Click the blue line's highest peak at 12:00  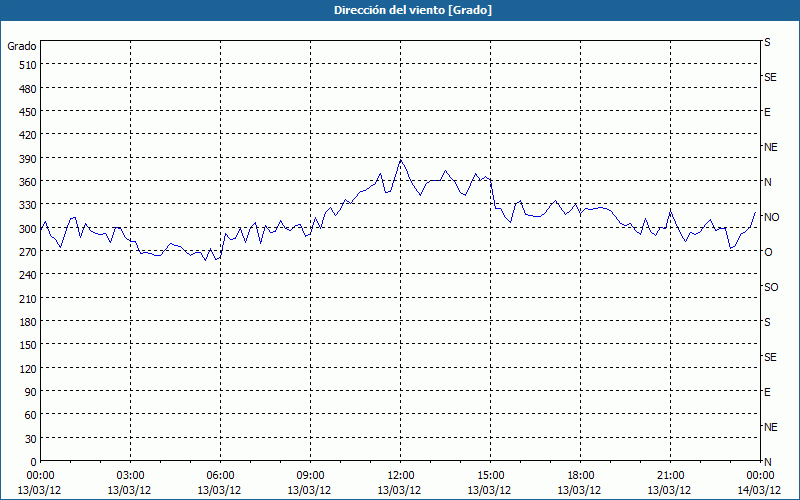[x=401, y=160]
